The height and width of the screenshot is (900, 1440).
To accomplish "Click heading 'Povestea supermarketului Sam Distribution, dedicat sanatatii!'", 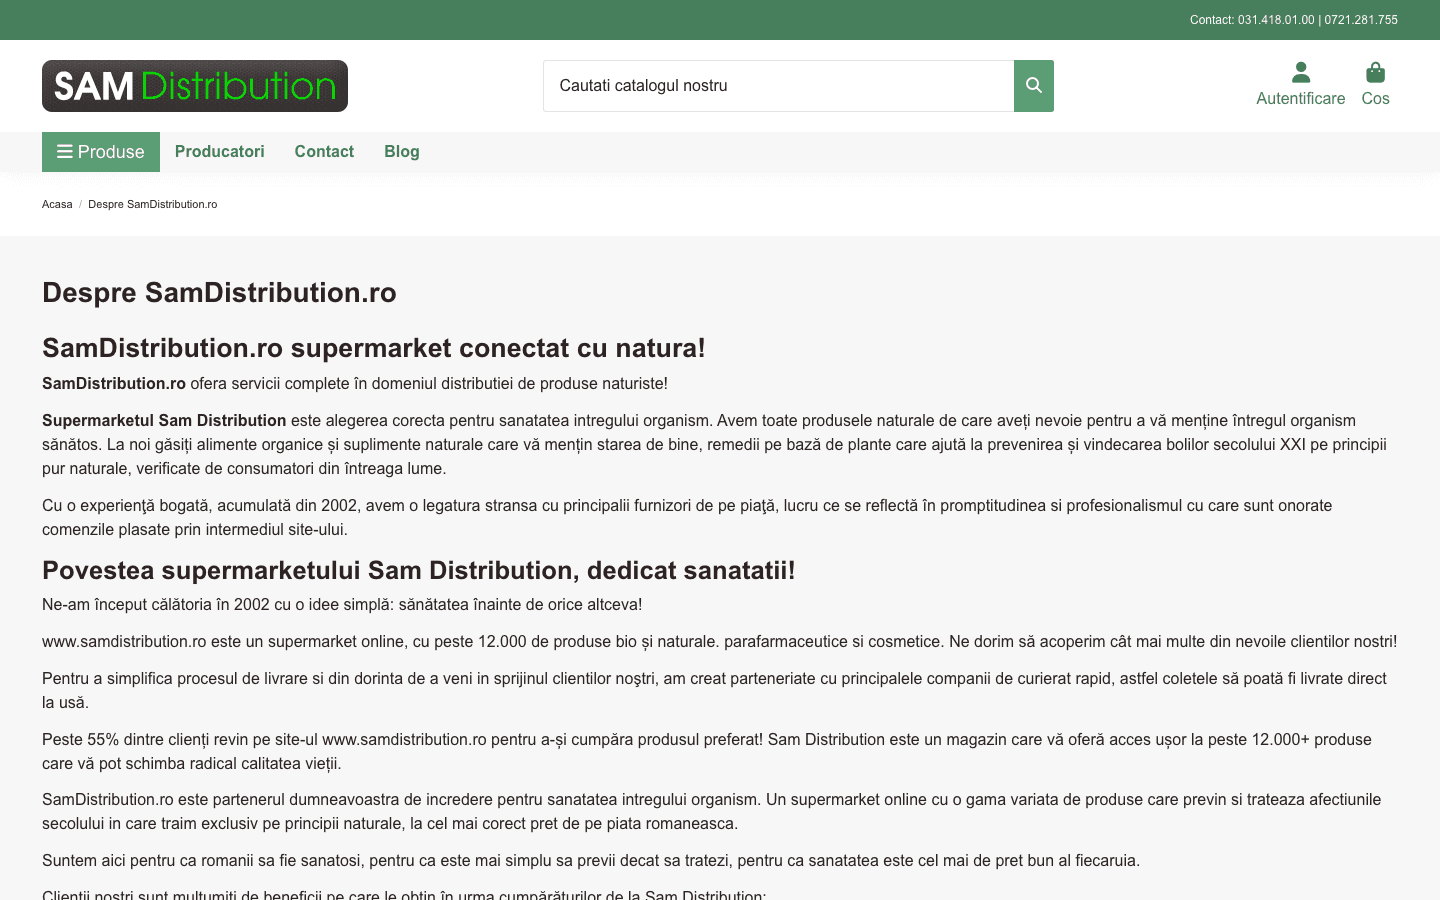I will click(419, 570).
